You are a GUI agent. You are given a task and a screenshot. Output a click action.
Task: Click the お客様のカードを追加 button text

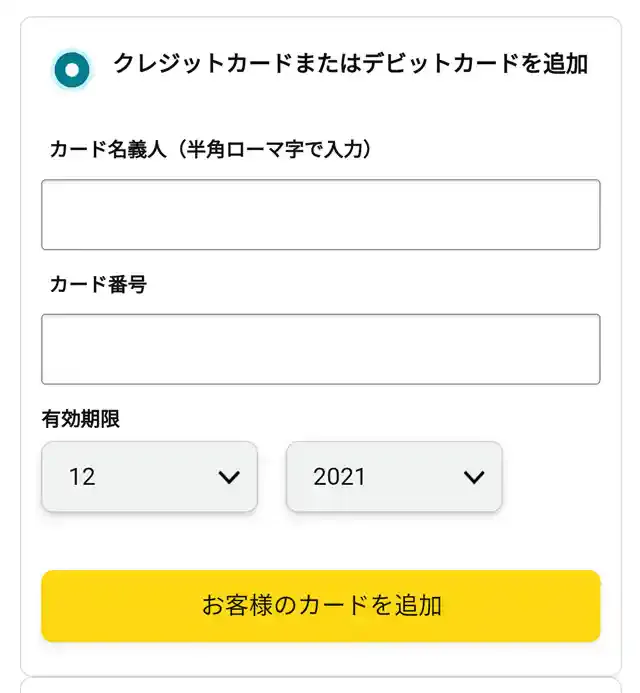pos(321,606)
